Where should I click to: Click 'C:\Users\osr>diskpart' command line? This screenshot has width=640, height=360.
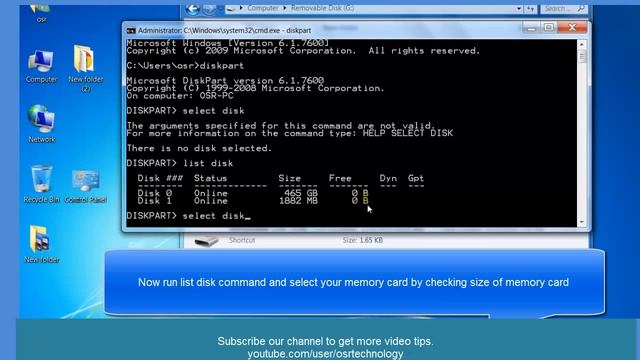[185, 66]
